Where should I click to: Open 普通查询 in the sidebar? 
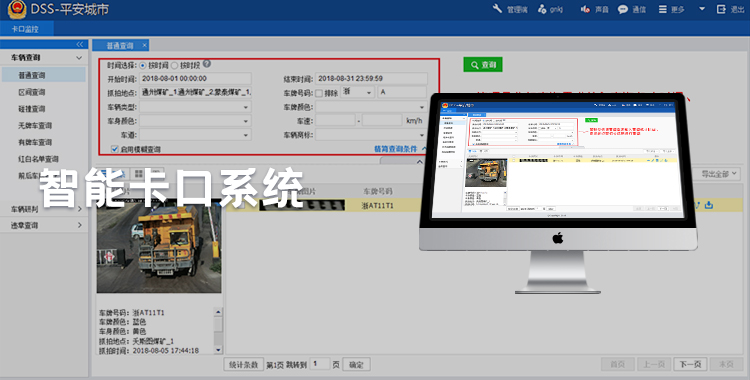pyautogui.click(x=44, y=75)
